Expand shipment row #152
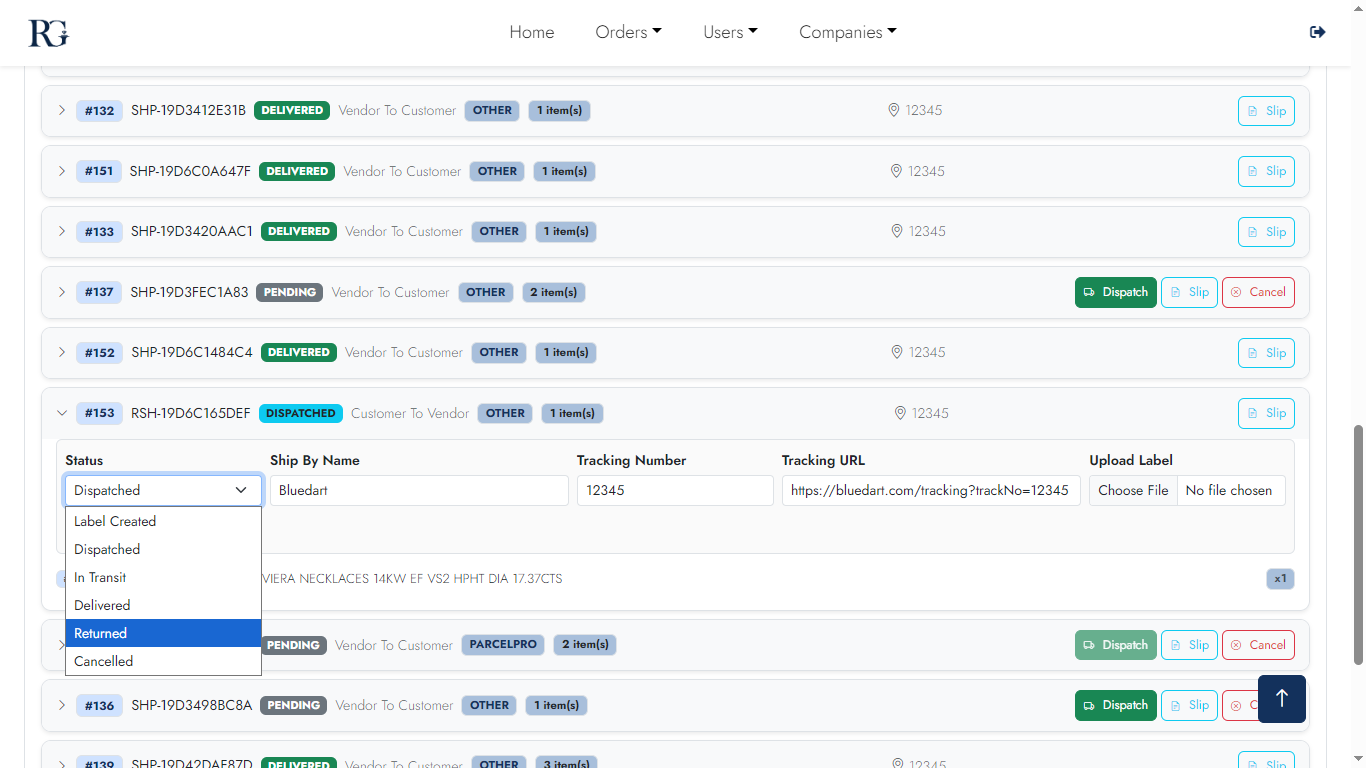 [x=61, y=353]
